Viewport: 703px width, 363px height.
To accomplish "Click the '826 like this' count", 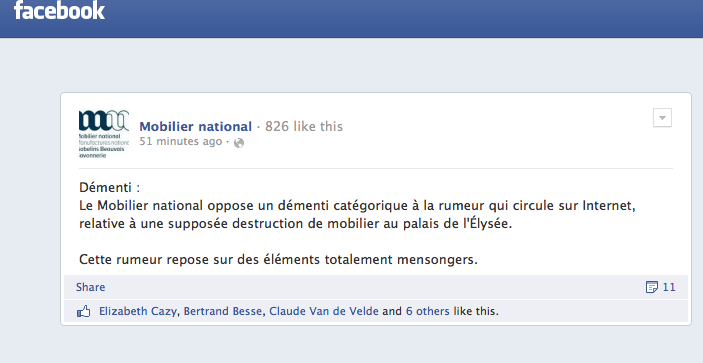I will click(x=304, y=126).
